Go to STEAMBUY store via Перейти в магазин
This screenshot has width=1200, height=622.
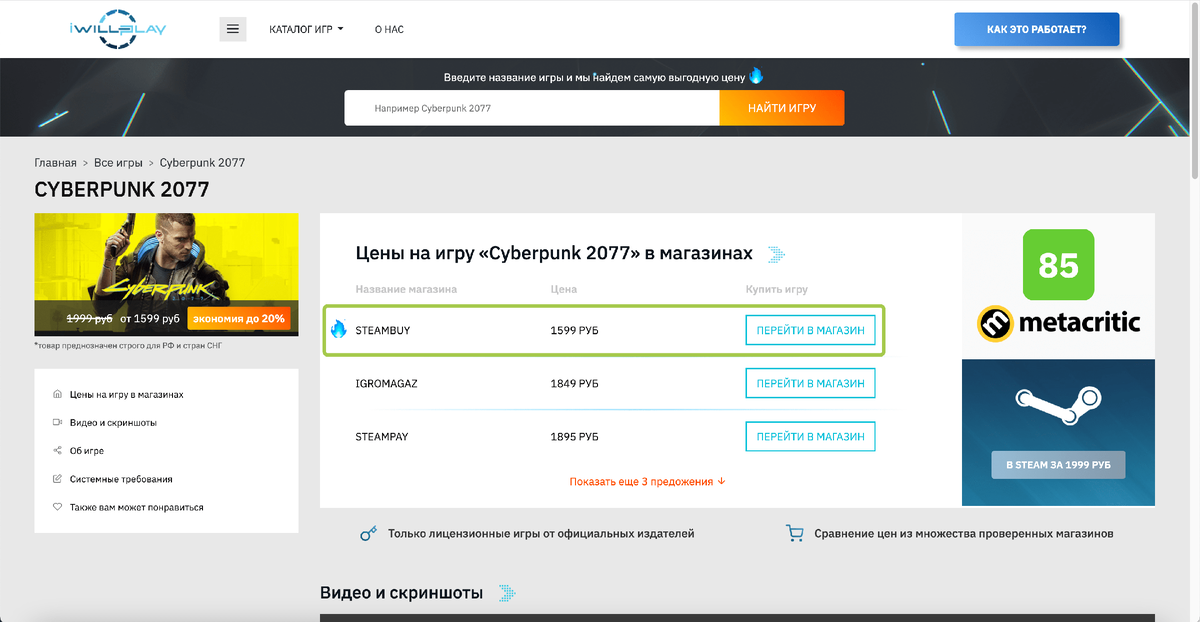[x=810, y=329]
